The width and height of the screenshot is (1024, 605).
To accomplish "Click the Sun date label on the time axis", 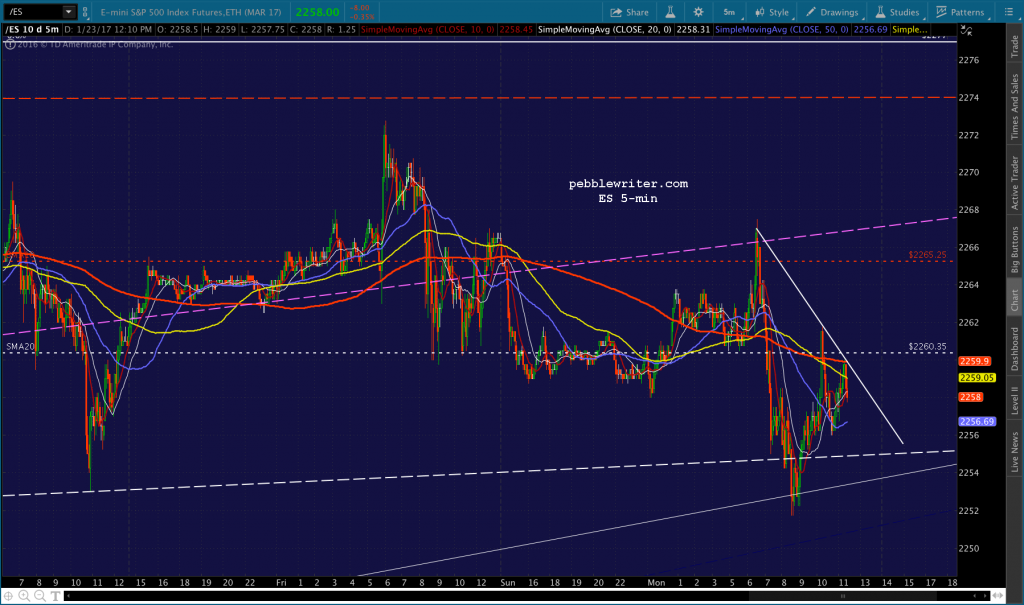I will point(507,583).
